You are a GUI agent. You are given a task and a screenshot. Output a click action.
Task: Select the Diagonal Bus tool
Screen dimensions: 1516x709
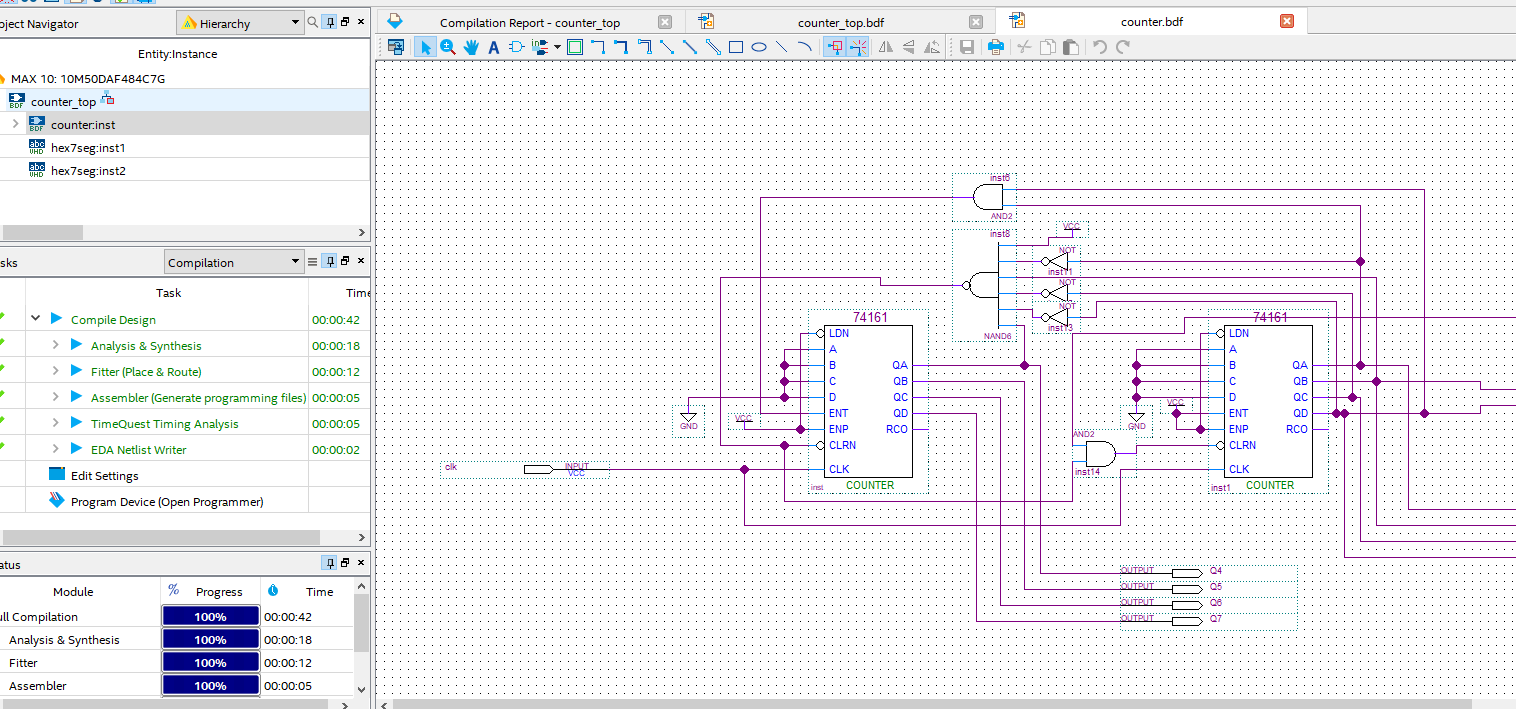pyautogui.click(x=690, y=47)
